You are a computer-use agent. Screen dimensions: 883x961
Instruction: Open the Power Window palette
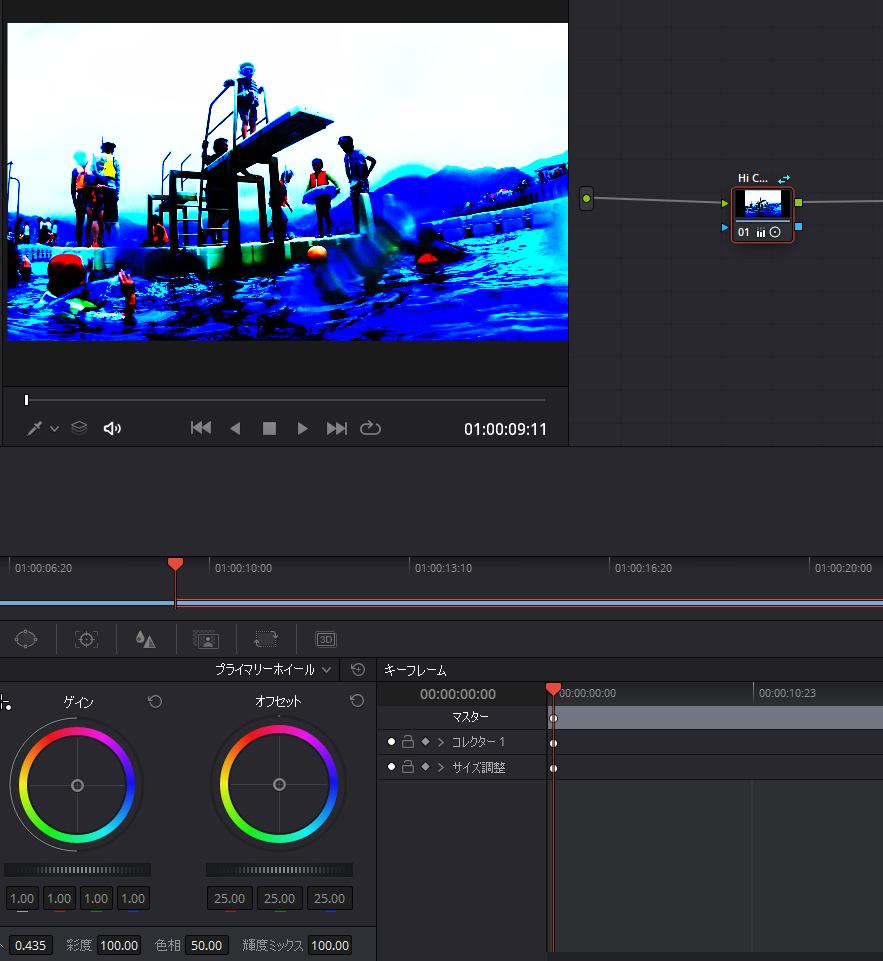(26, 639)
